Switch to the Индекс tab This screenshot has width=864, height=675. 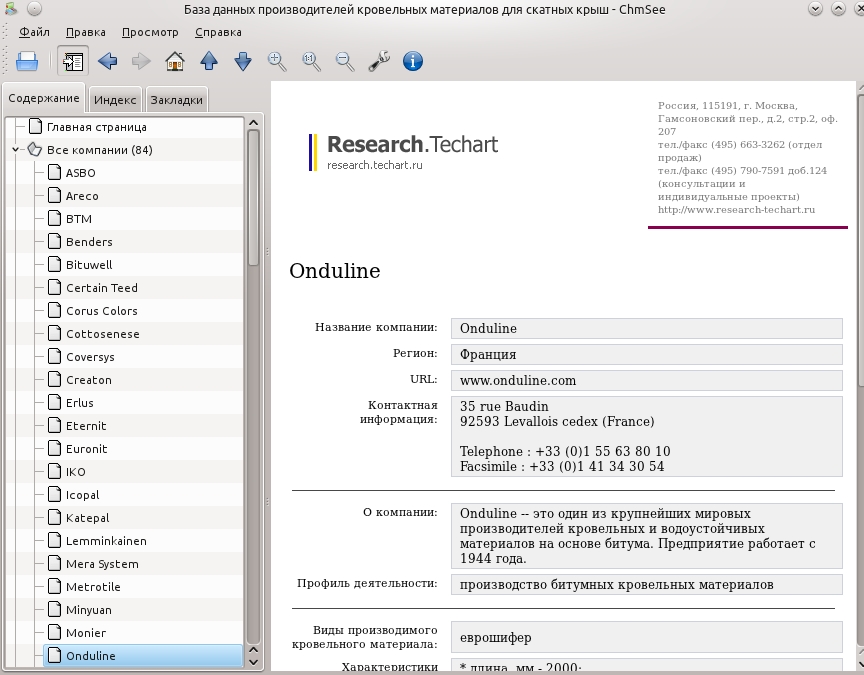115,100
